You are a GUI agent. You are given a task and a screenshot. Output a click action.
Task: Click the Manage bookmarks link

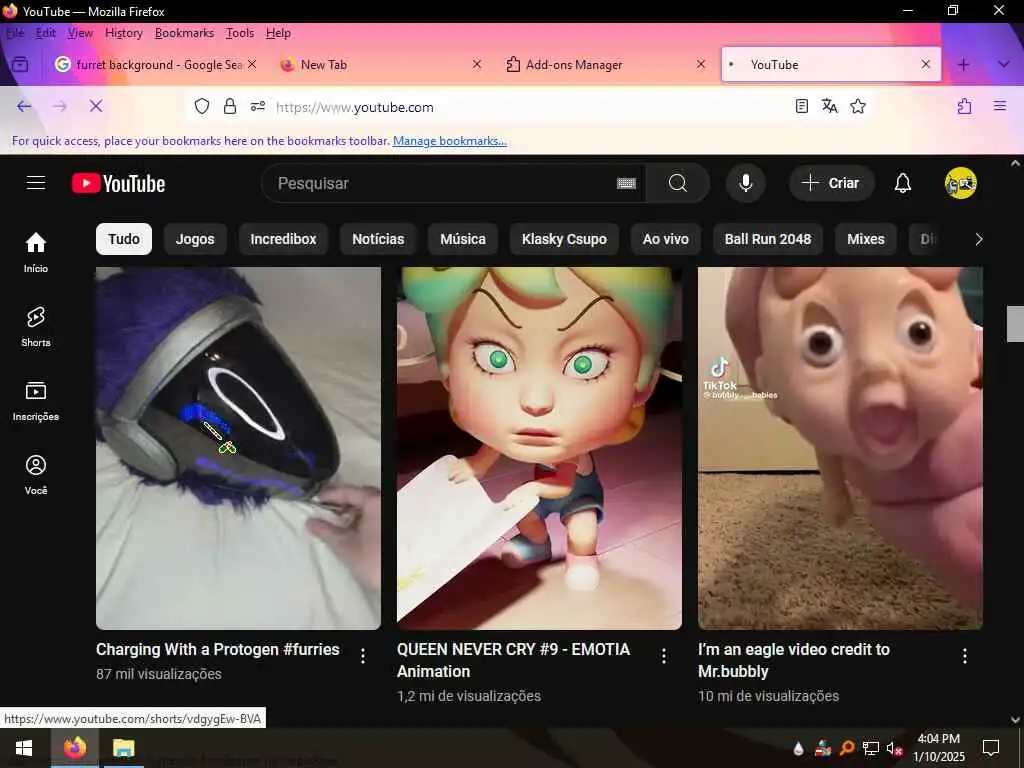[449, 140]
